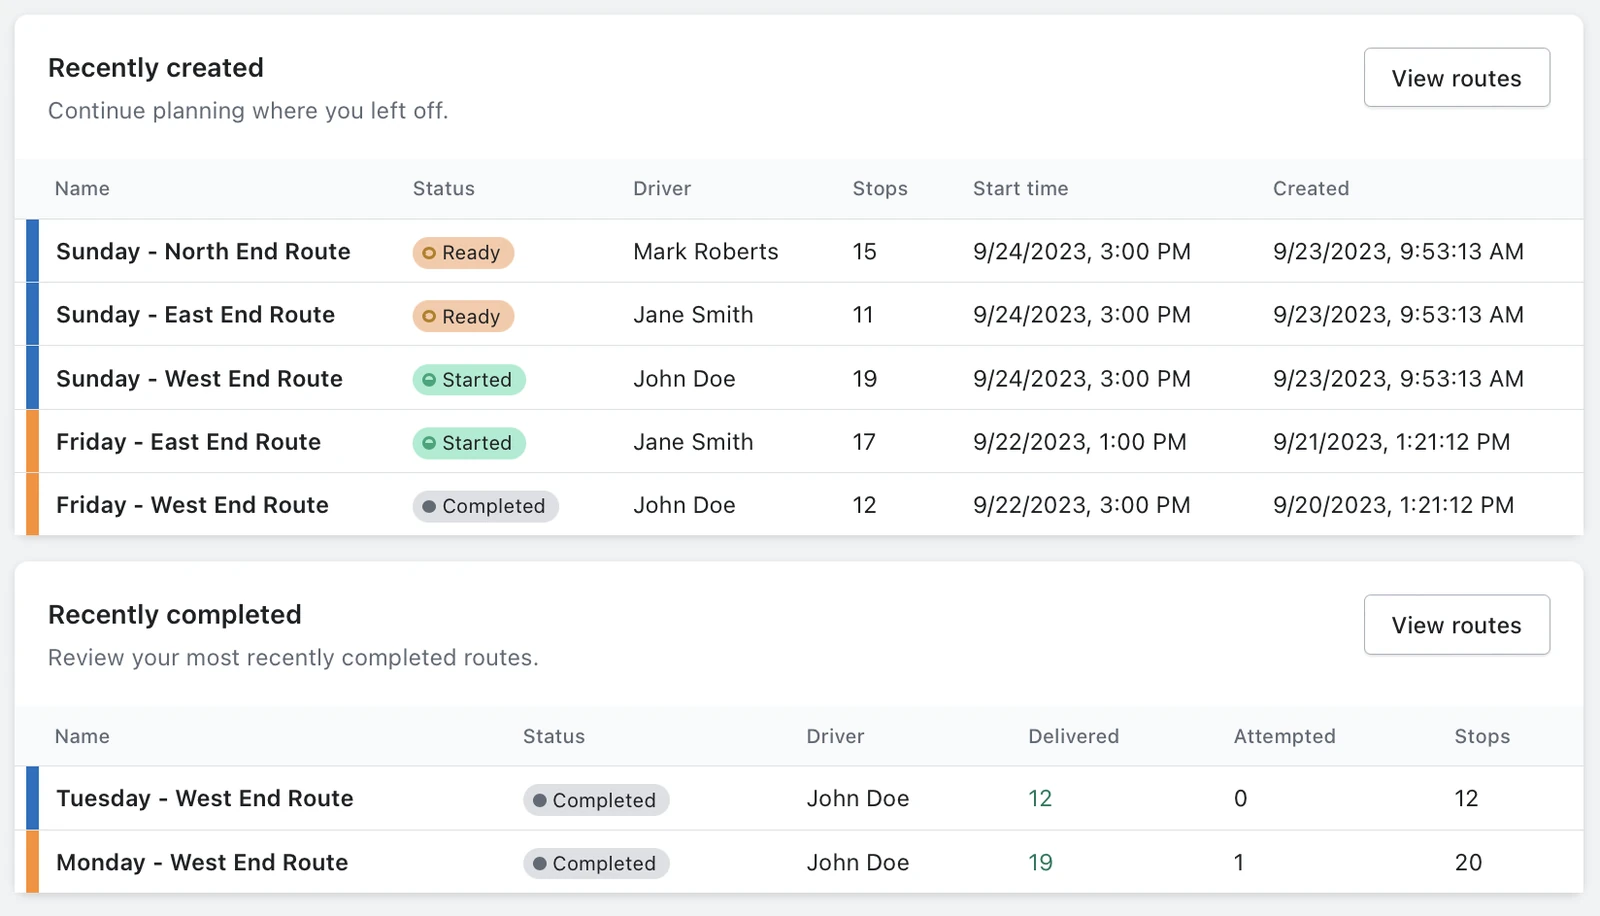Click Ready badge for Sunday East End
1600x916 pixels.
point(463,316)
